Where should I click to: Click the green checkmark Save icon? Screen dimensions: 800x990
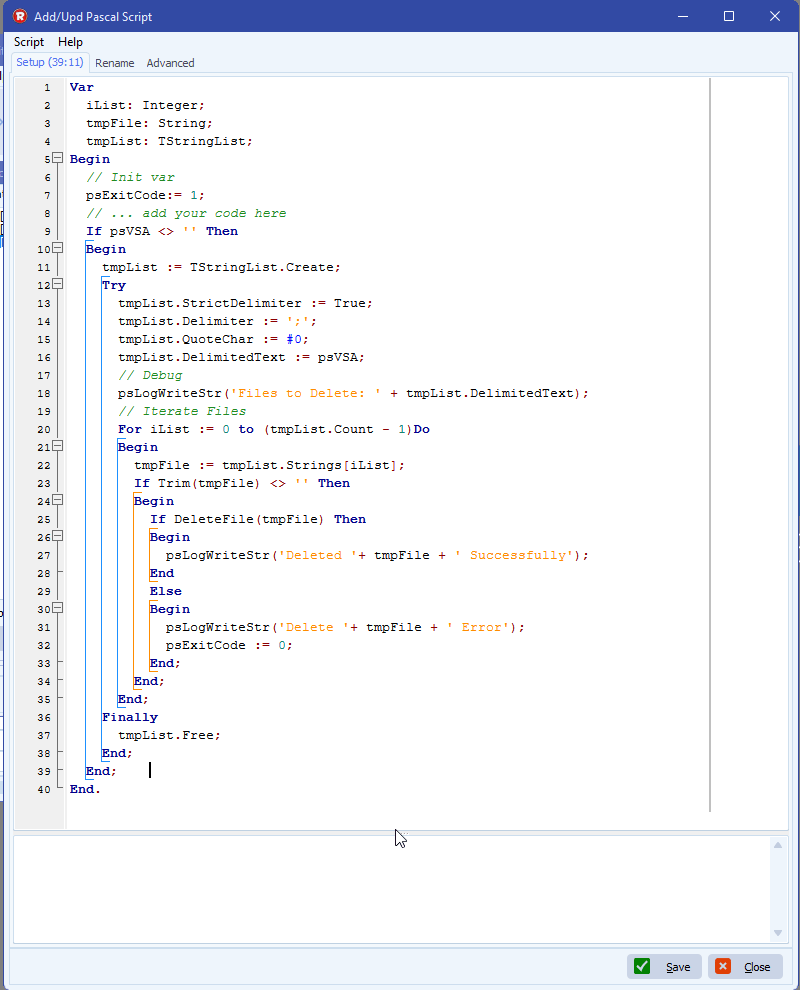pyautogui.click(x=642, y=966)
